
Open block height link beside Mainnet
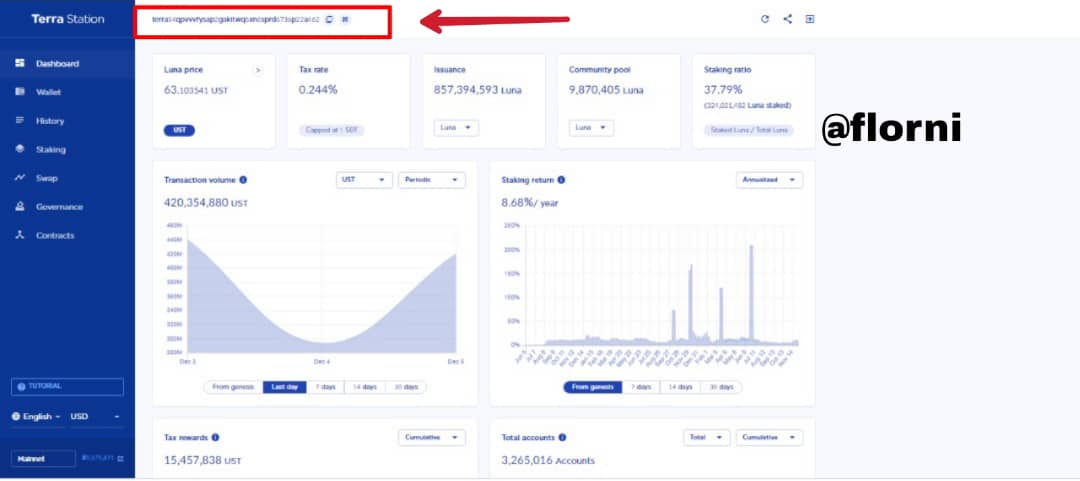click(102, 459)
